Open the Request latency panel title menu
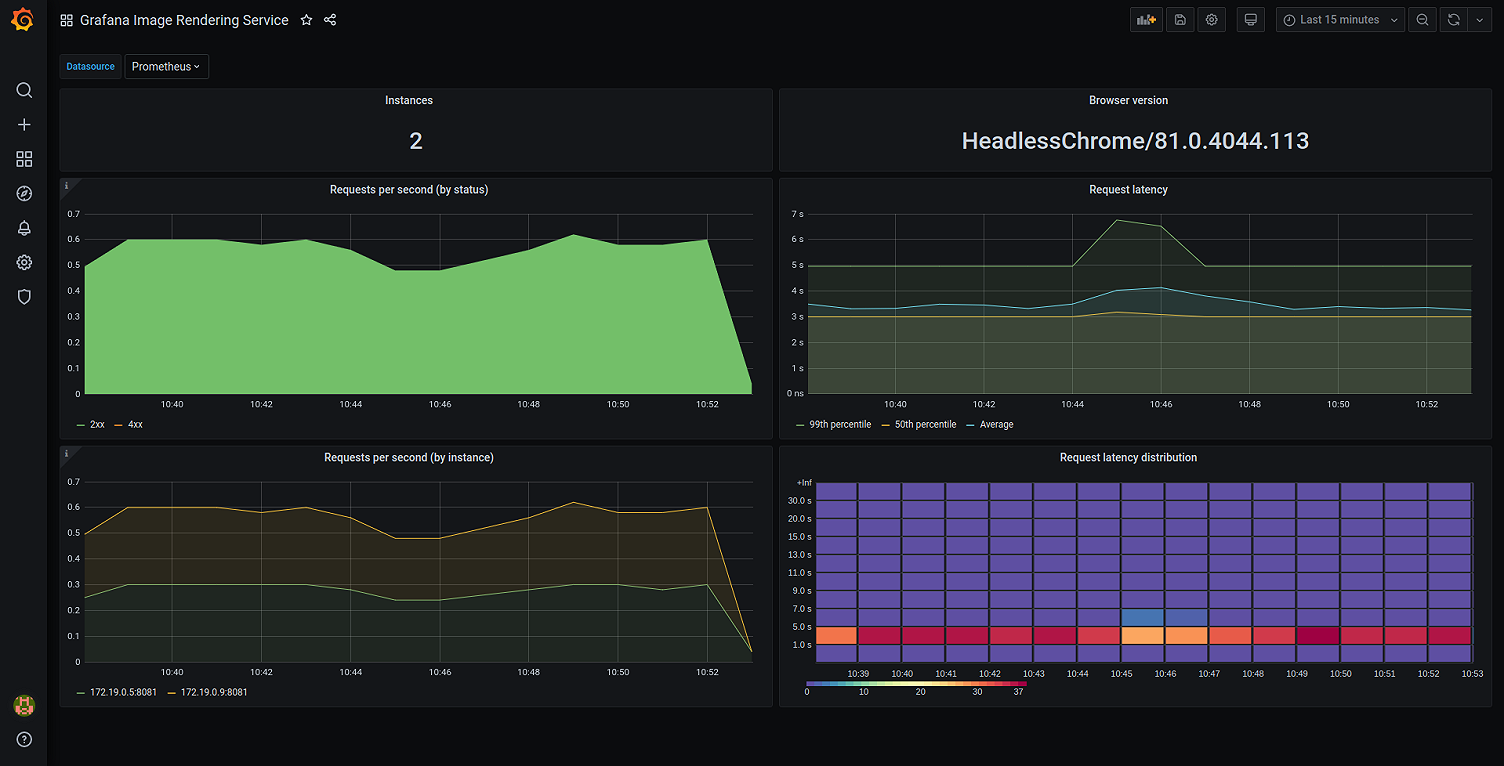This screenshot has height=766, width=1504. click(1128, 190)
